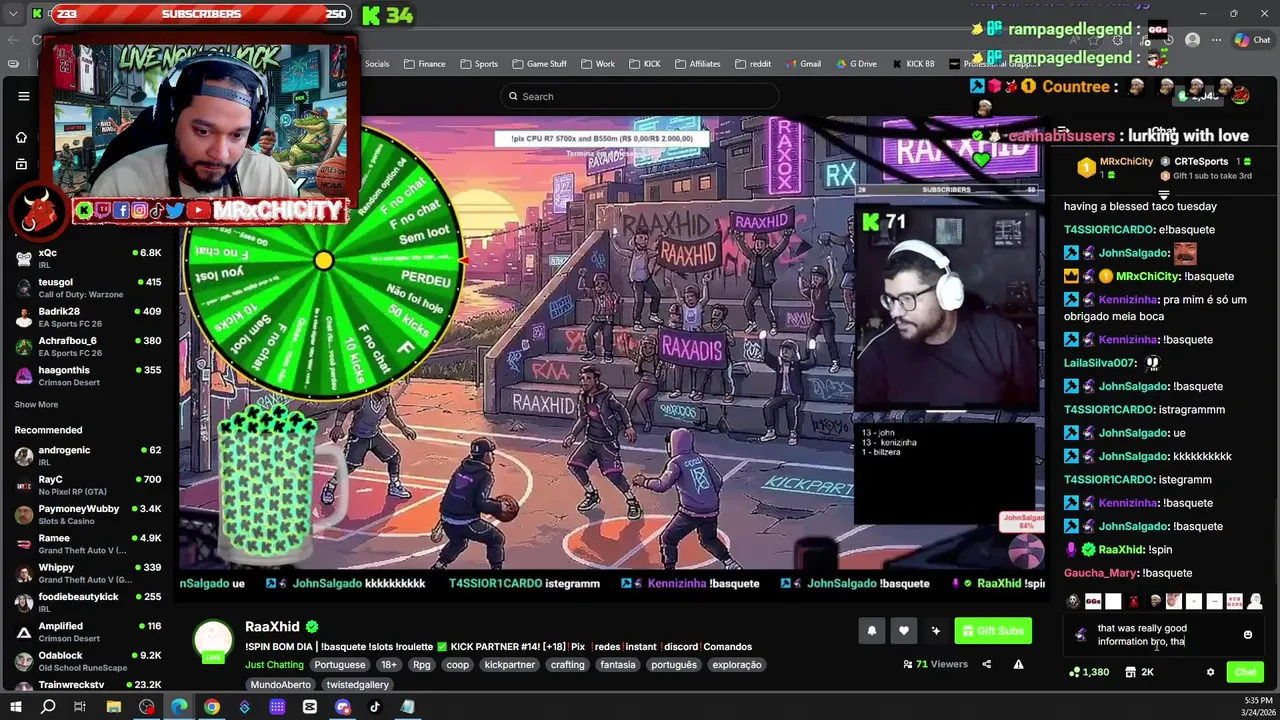Open the Game Stuff bookmark folder

tap(540, 64)
